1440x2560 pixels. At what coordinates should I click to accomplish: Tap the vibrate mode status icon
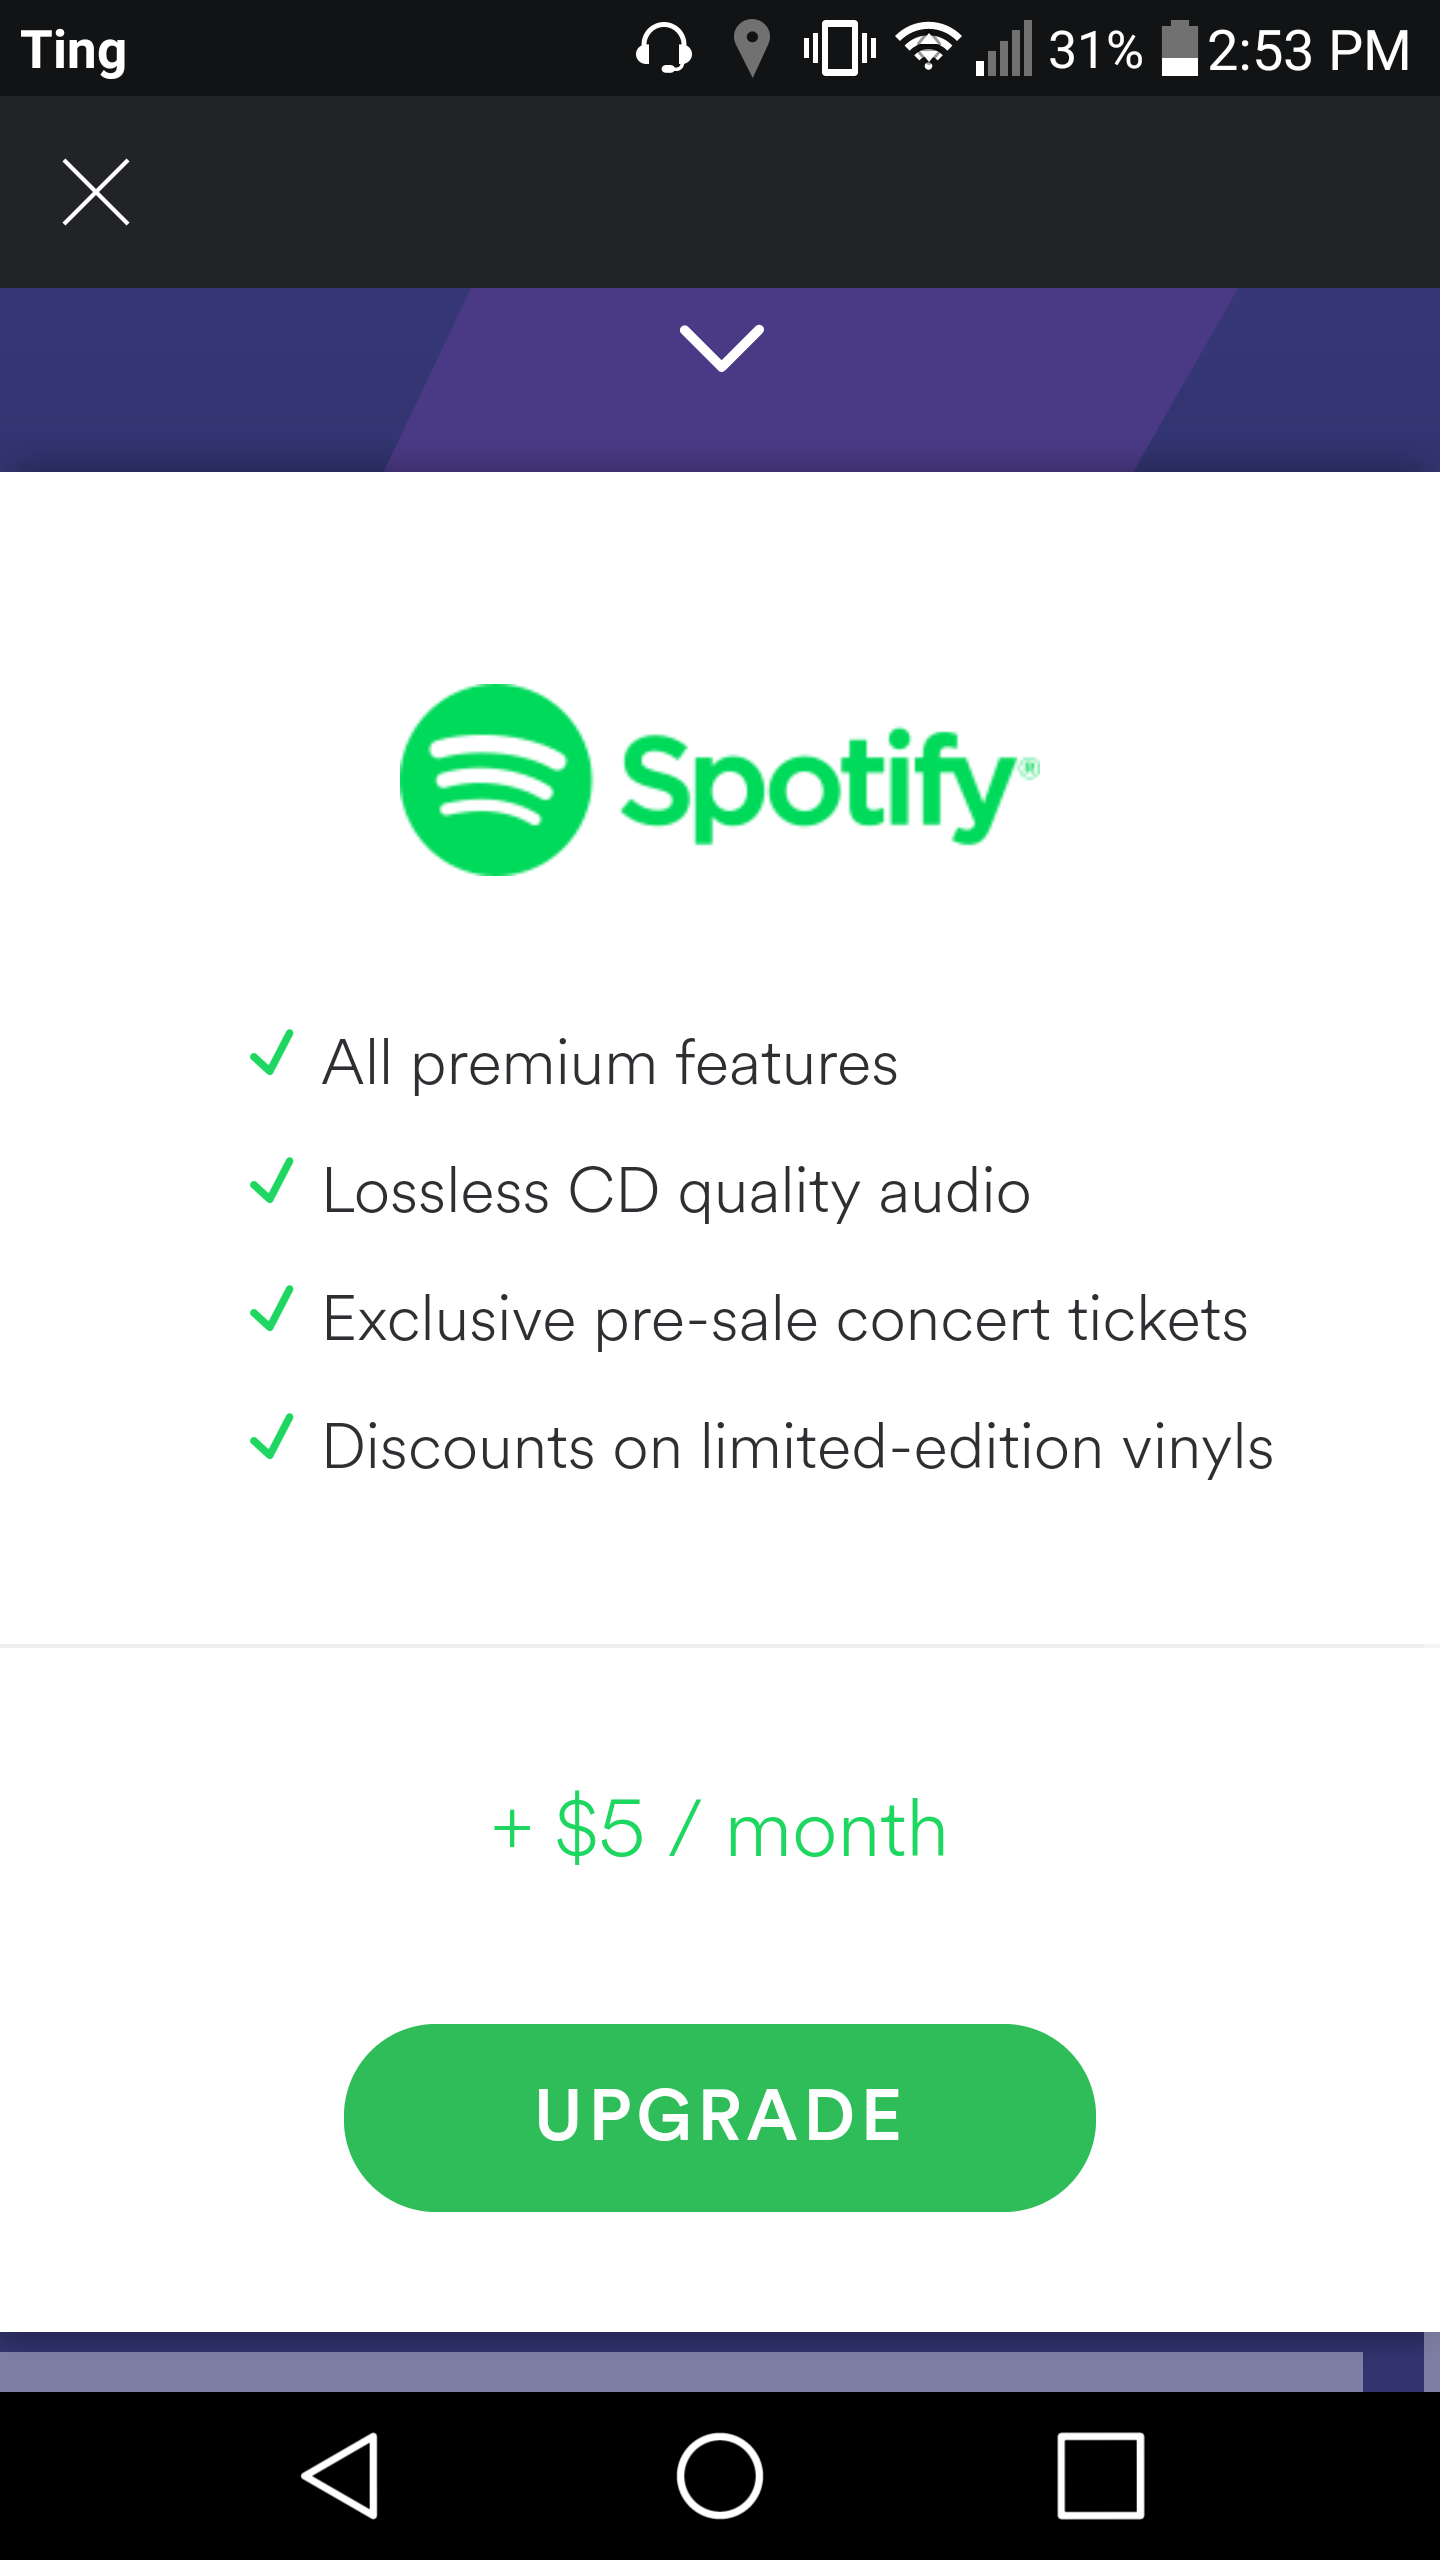[x=839, y=48]
